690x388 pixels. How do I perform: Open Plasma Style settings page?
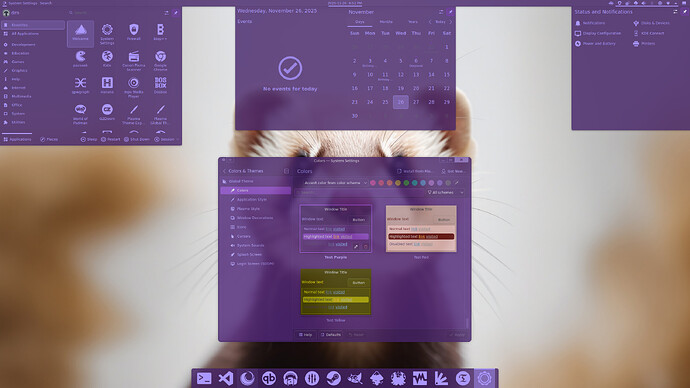tap(256, 209)
